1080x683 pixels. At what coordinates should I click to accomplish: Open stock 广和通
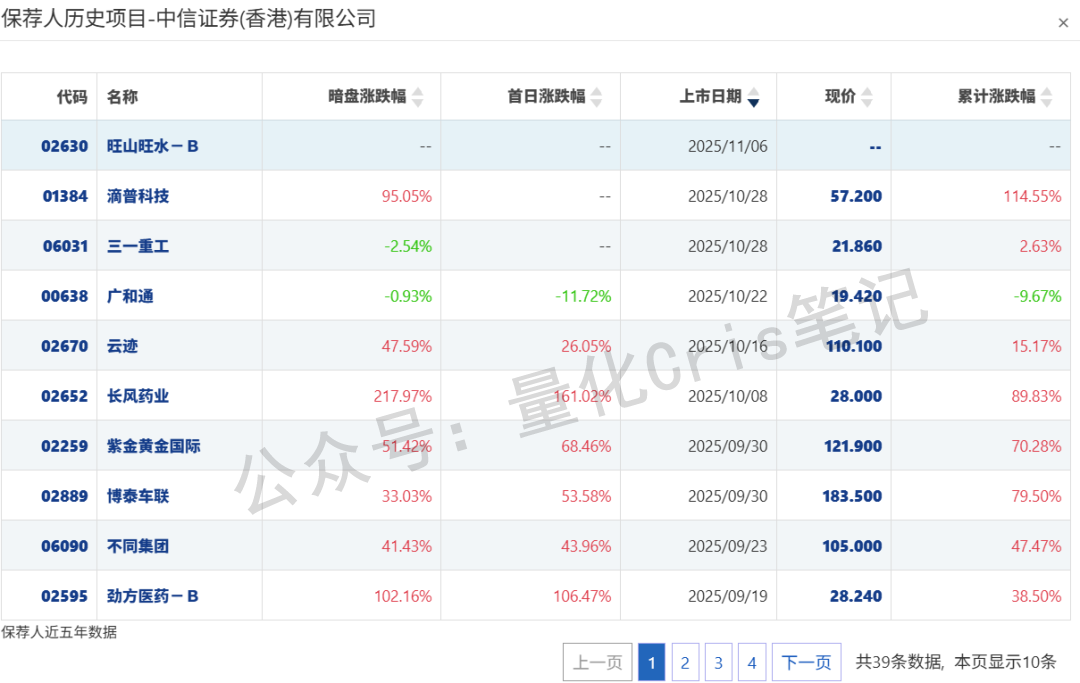point(130,296)
